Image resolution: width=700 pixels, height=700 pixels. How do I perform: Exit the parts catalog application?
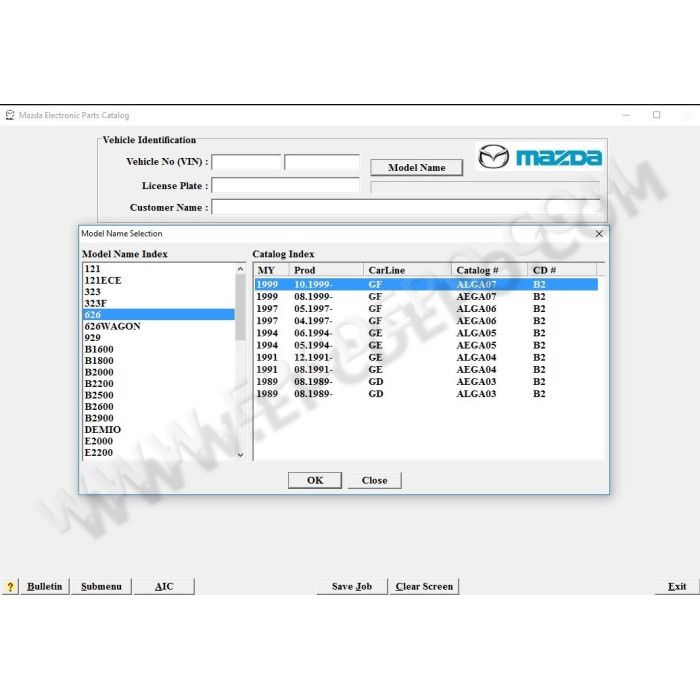point(677,587)
